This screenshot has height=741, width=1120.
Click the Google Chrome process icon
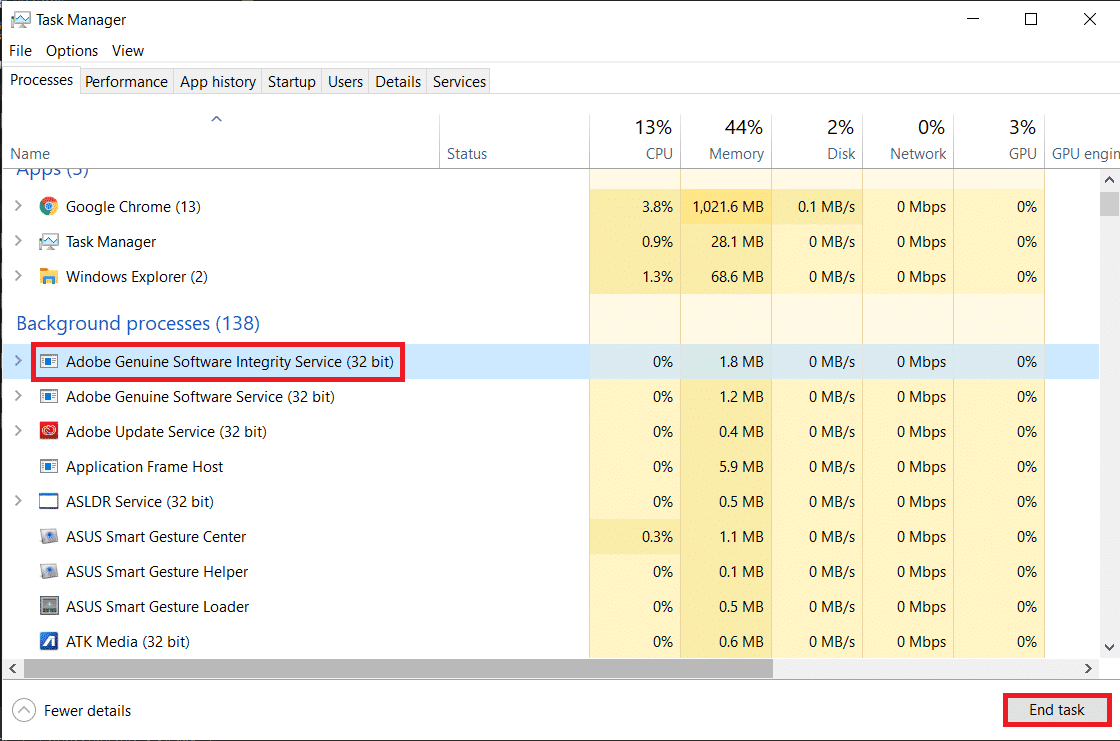48,207
